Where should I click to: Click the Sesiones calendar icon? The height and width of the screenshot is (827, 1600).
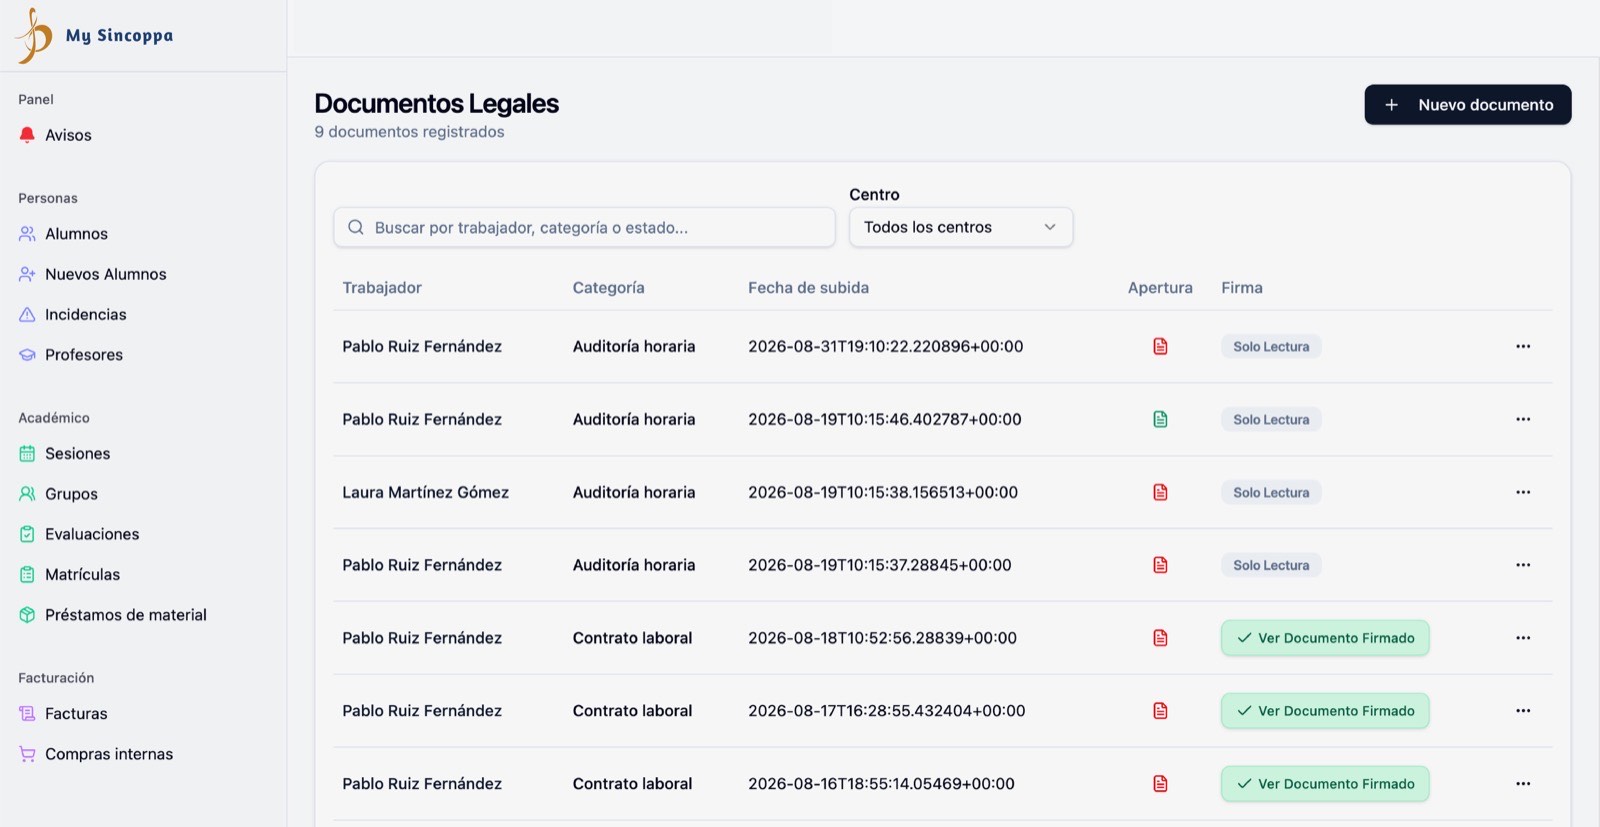coord(27,454)
